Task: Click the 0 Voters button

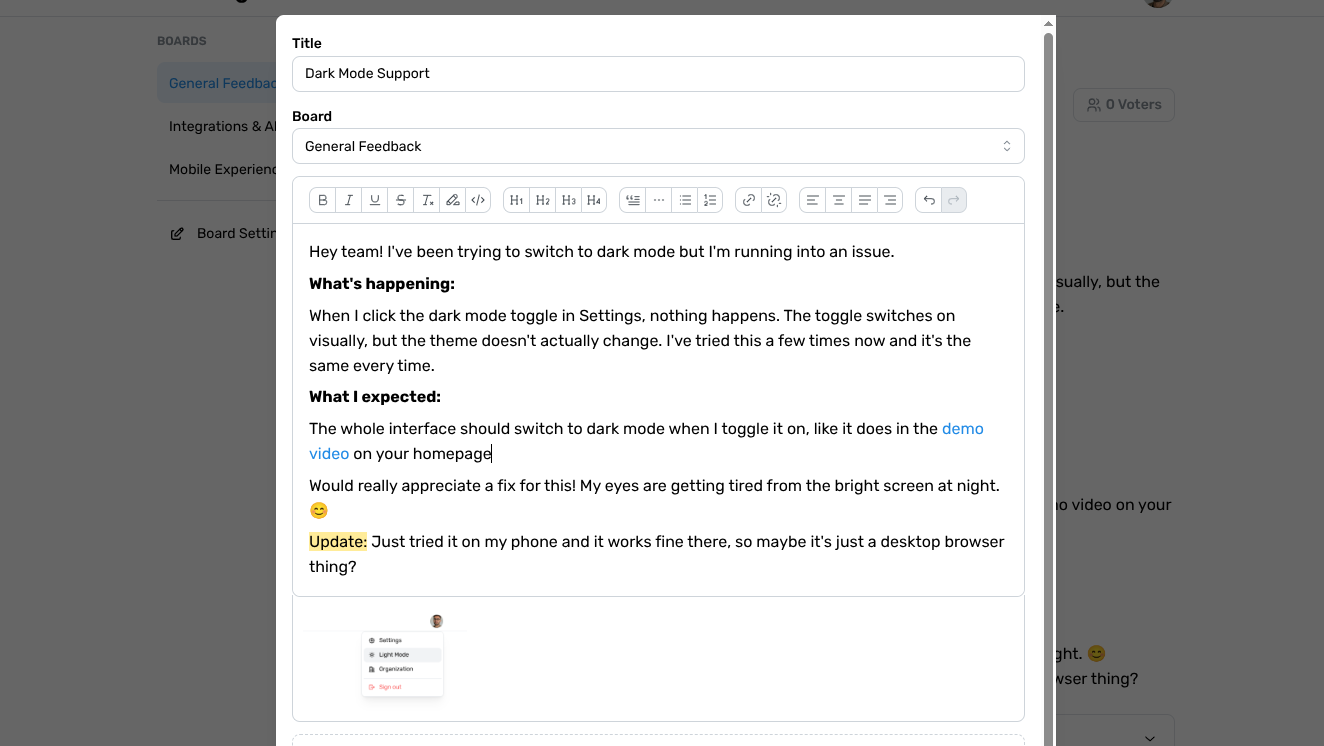Action: pyautogui.click(x=1124, y=105)
